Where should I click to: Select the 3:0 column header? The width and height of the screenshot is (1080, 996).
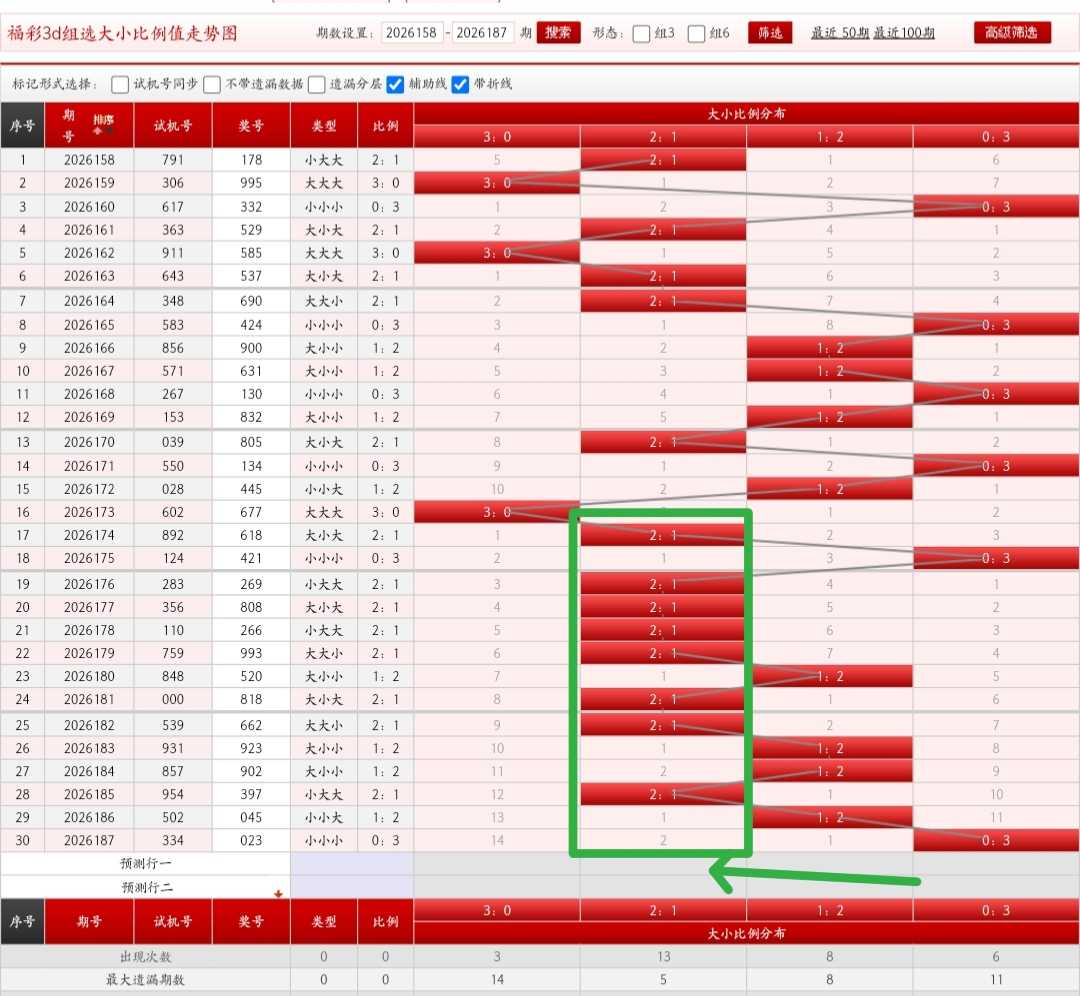coord(497,136)
